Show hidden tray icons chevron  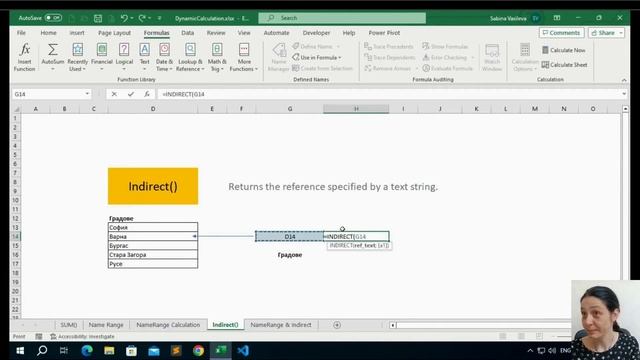coord(530,351)
